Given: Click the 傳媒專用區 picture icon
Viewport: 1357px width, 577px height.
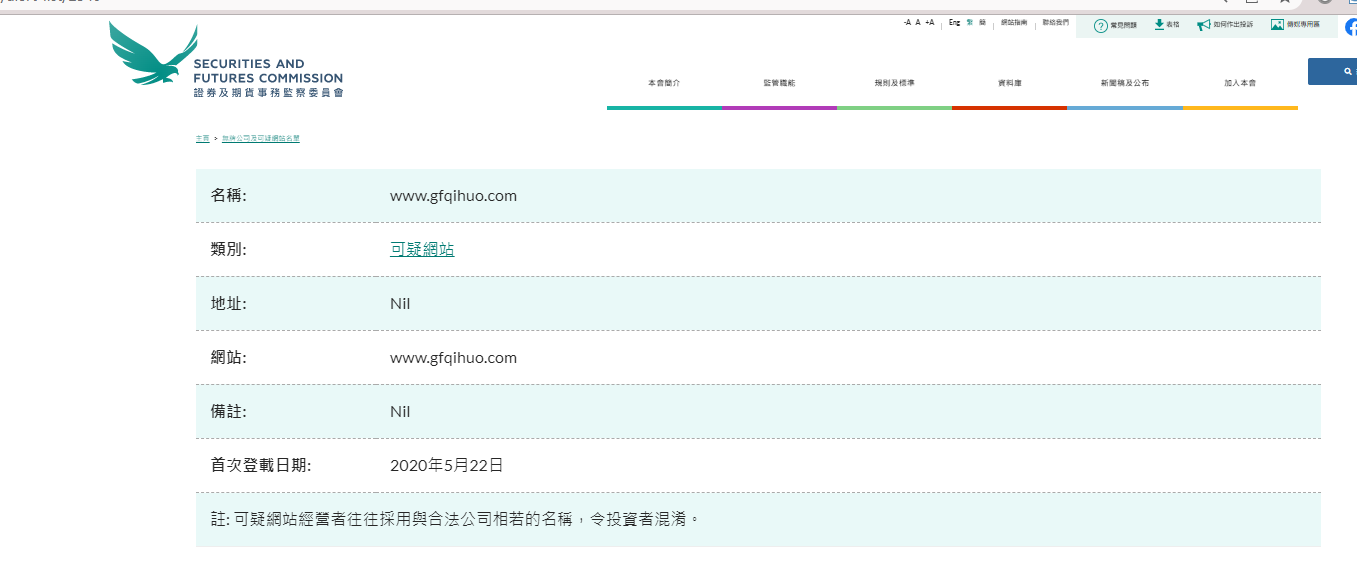Looking at the screenshot, I should (x=1277, y=24).
